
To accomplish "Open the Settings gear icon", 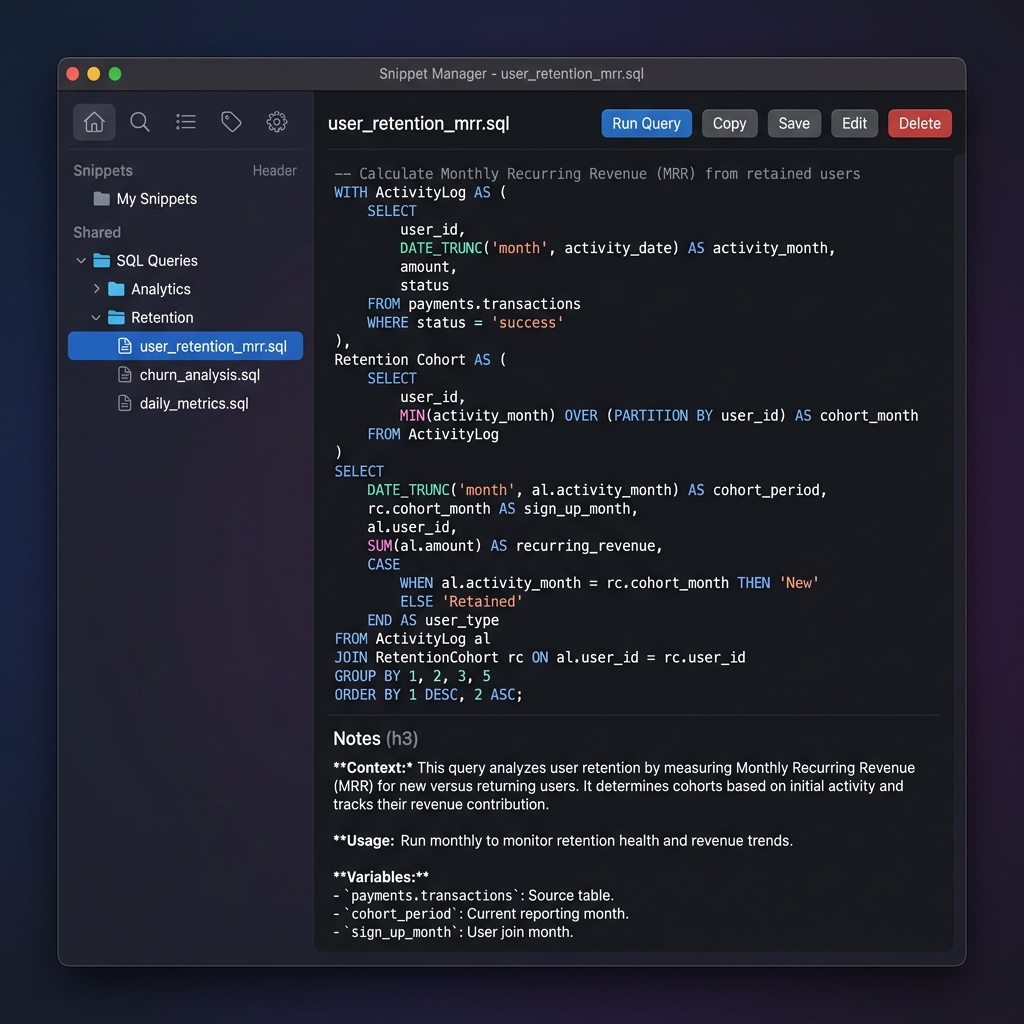I will point(277,122).
